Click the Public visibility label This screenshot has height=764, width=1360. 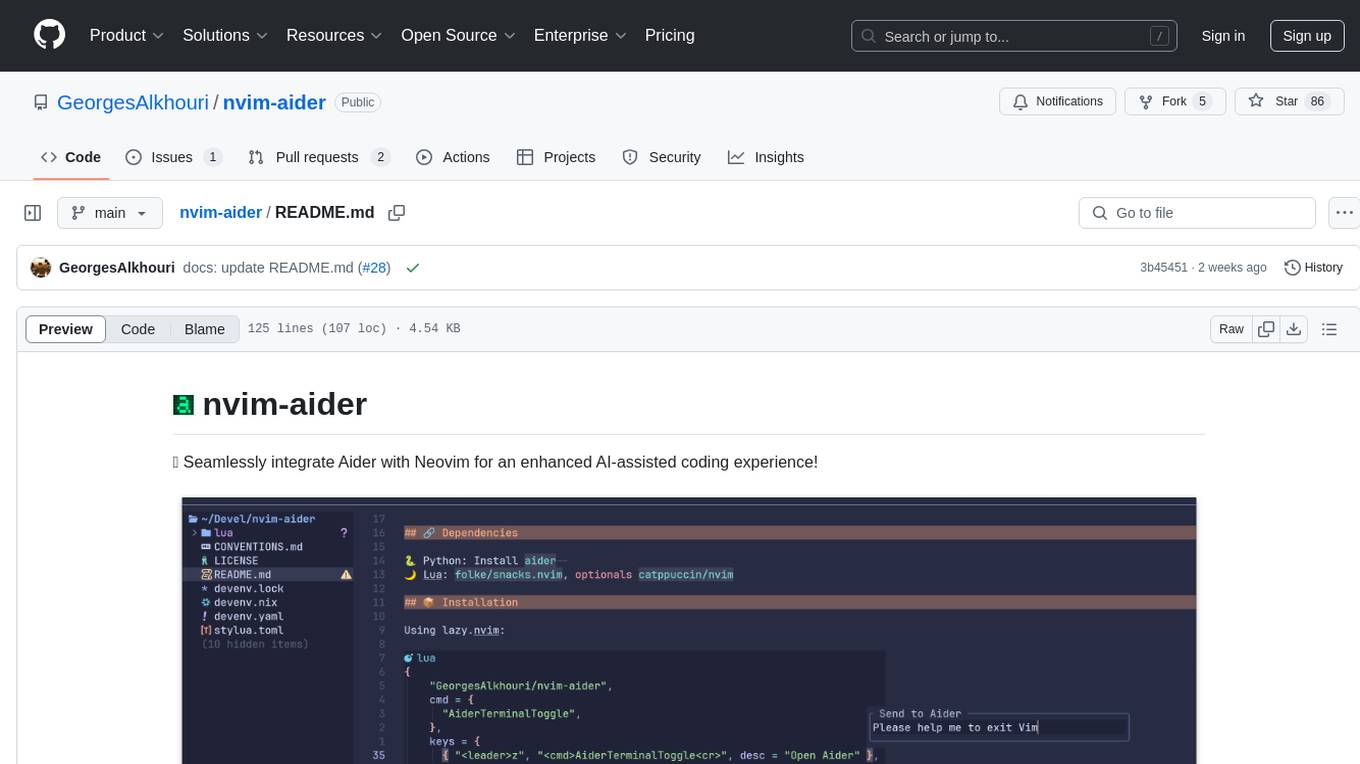point(357,102)
